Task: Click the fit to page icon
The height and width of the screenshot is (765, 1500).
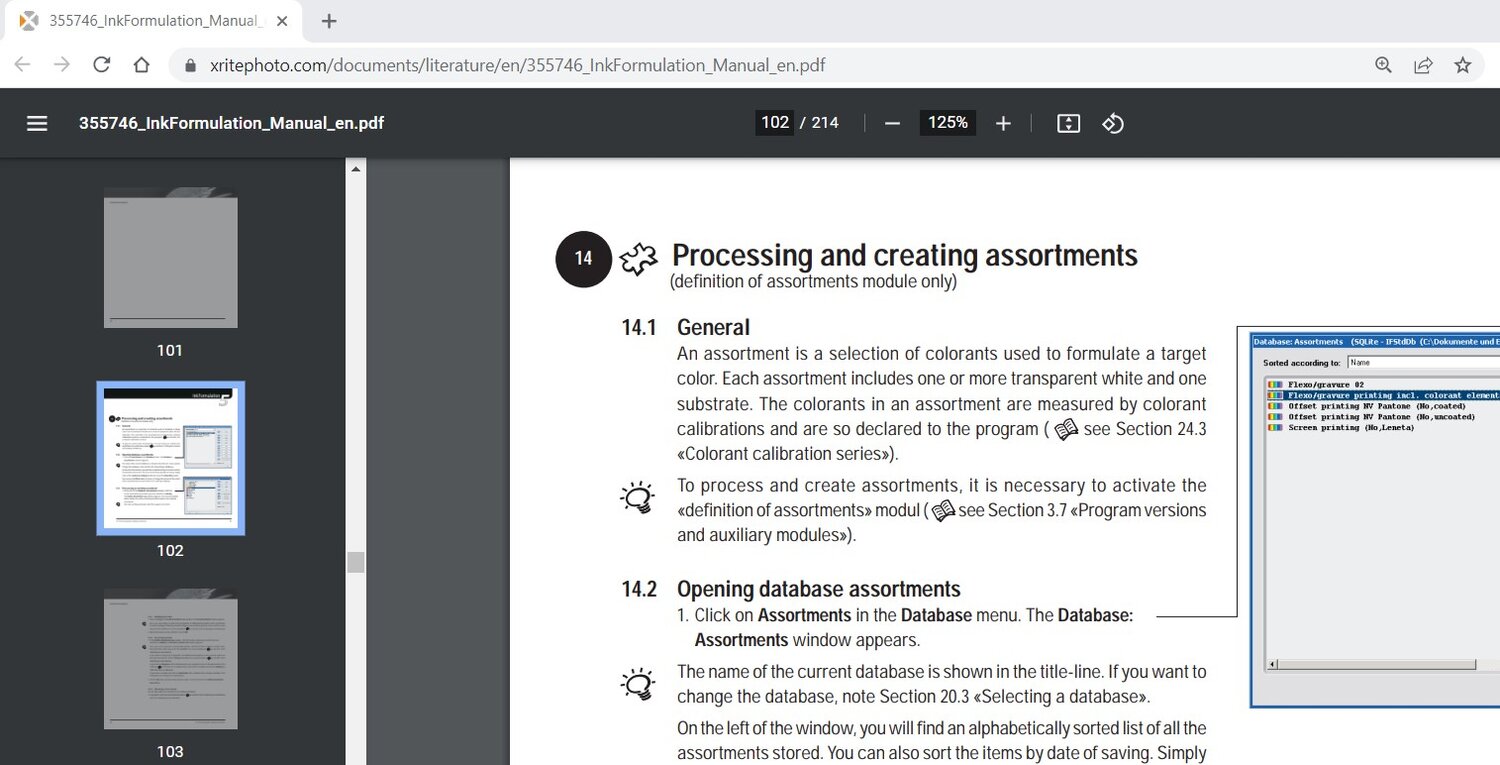Action: pos(1068,123)
